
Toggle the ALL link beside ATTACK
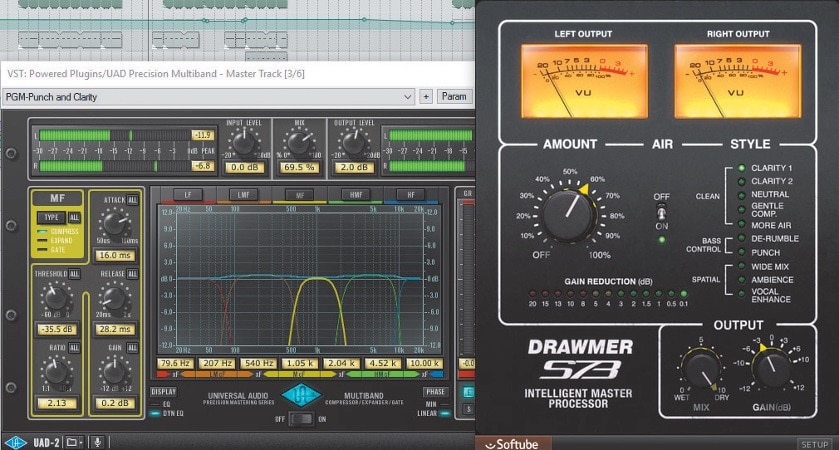(x=132, y=200)
